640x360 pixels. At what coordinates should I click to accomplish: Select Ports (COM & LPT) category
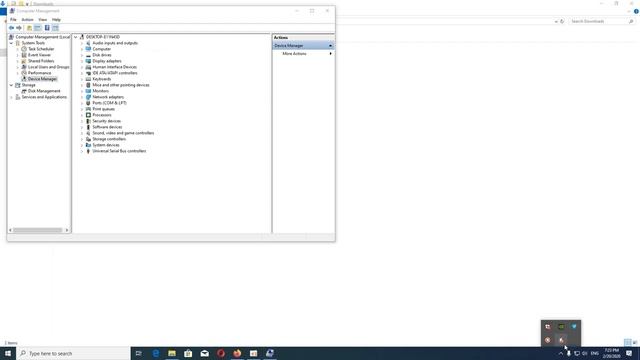coord(109,103)
